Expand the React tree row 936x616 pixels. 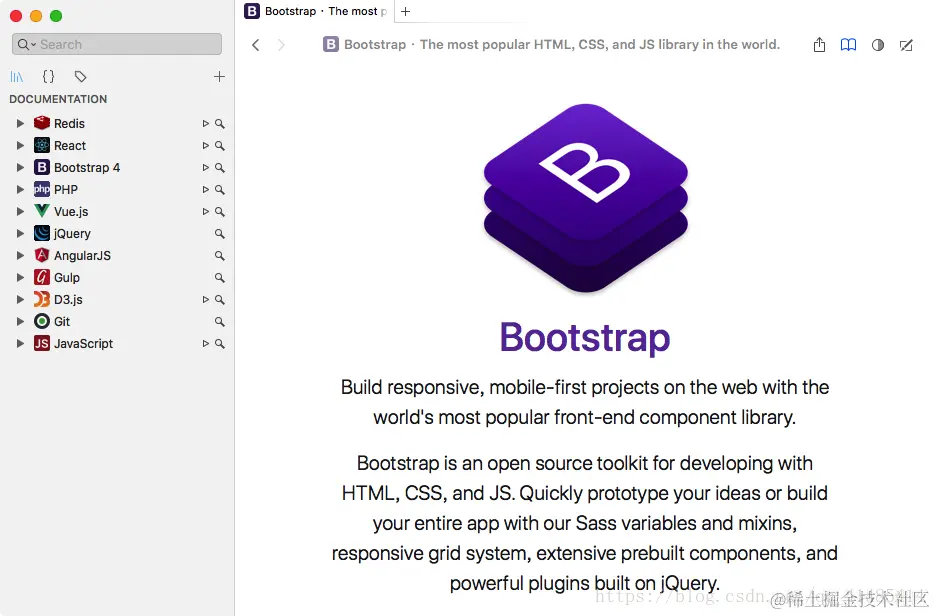click(20, 145)
